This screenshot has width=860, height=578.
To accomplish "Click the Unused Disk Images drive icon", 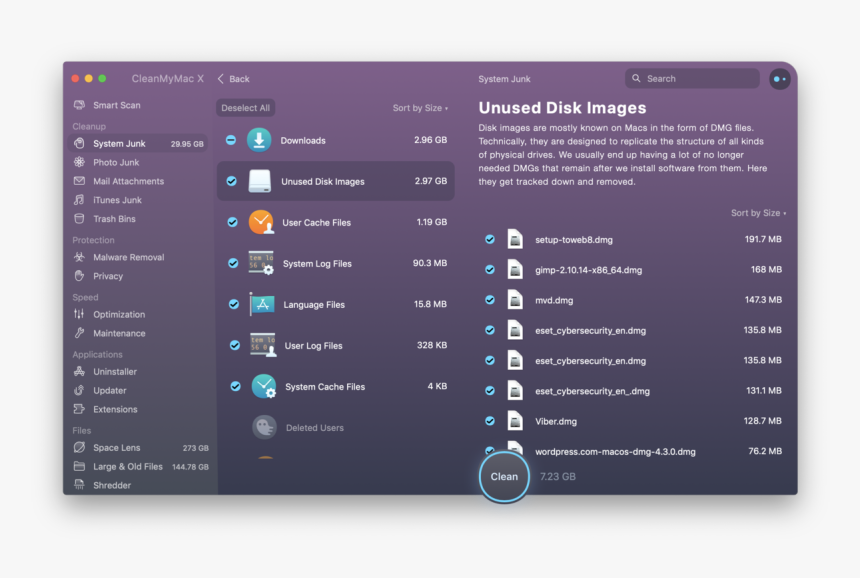I will [x=259, y=181].
